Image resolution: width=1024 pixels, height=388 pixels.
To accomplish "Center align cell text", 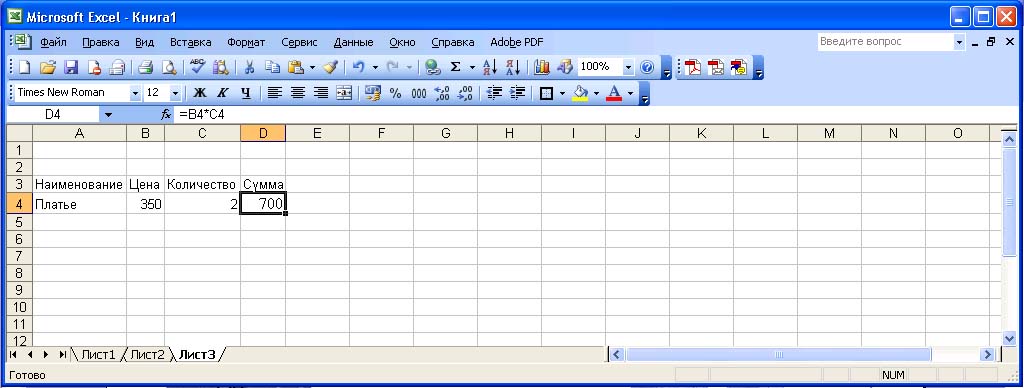I will click(x=298, y=93).
